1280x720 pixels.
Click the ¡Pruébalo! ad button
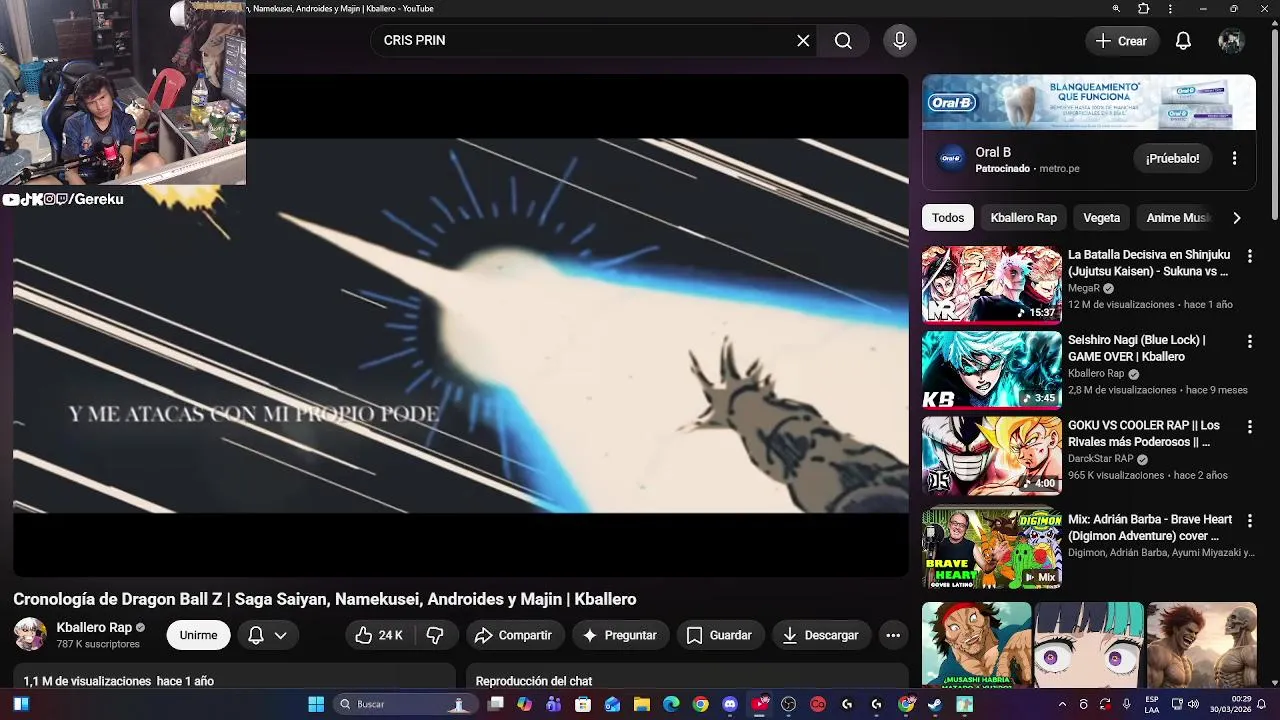(x=1172, y=158)
